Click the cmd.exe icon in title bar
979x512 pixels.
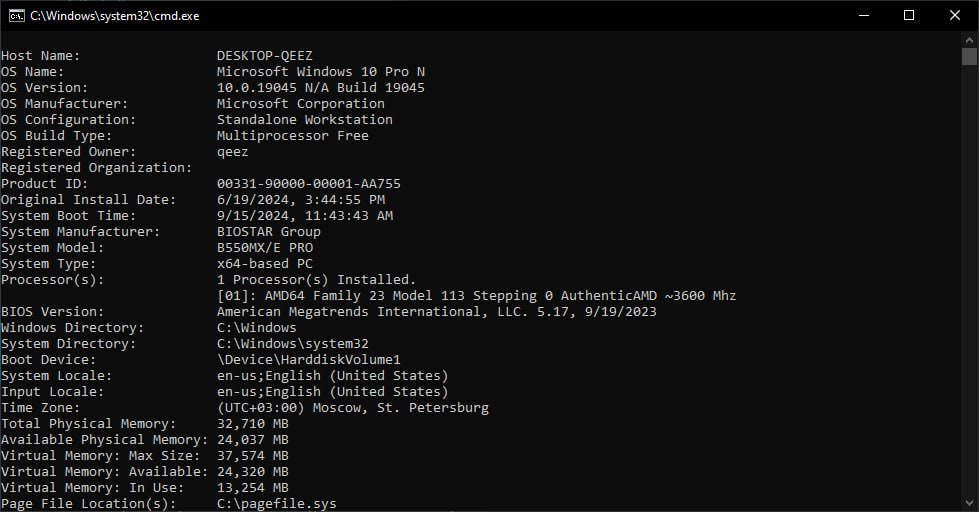(17, 16)
